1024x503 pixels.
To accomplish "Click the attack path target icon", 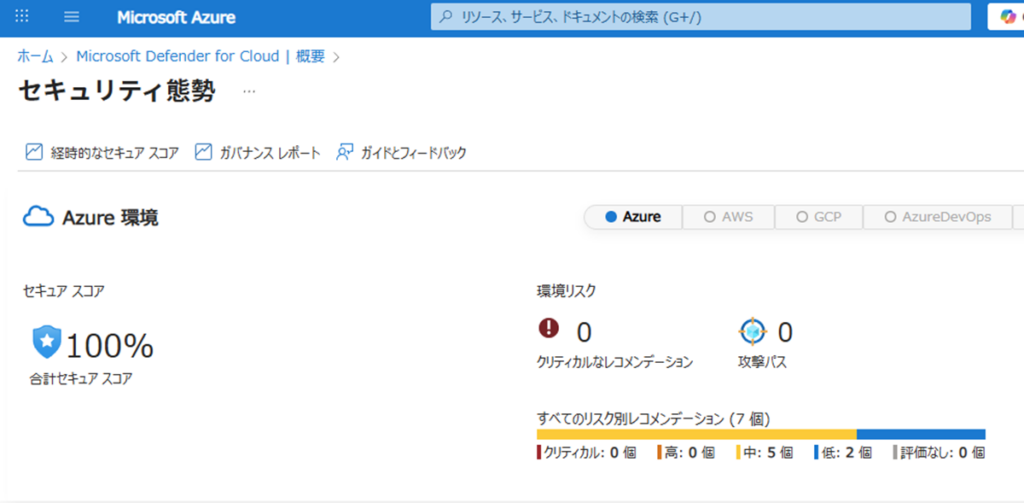I will pyautogui.click(x=752, y=330).
